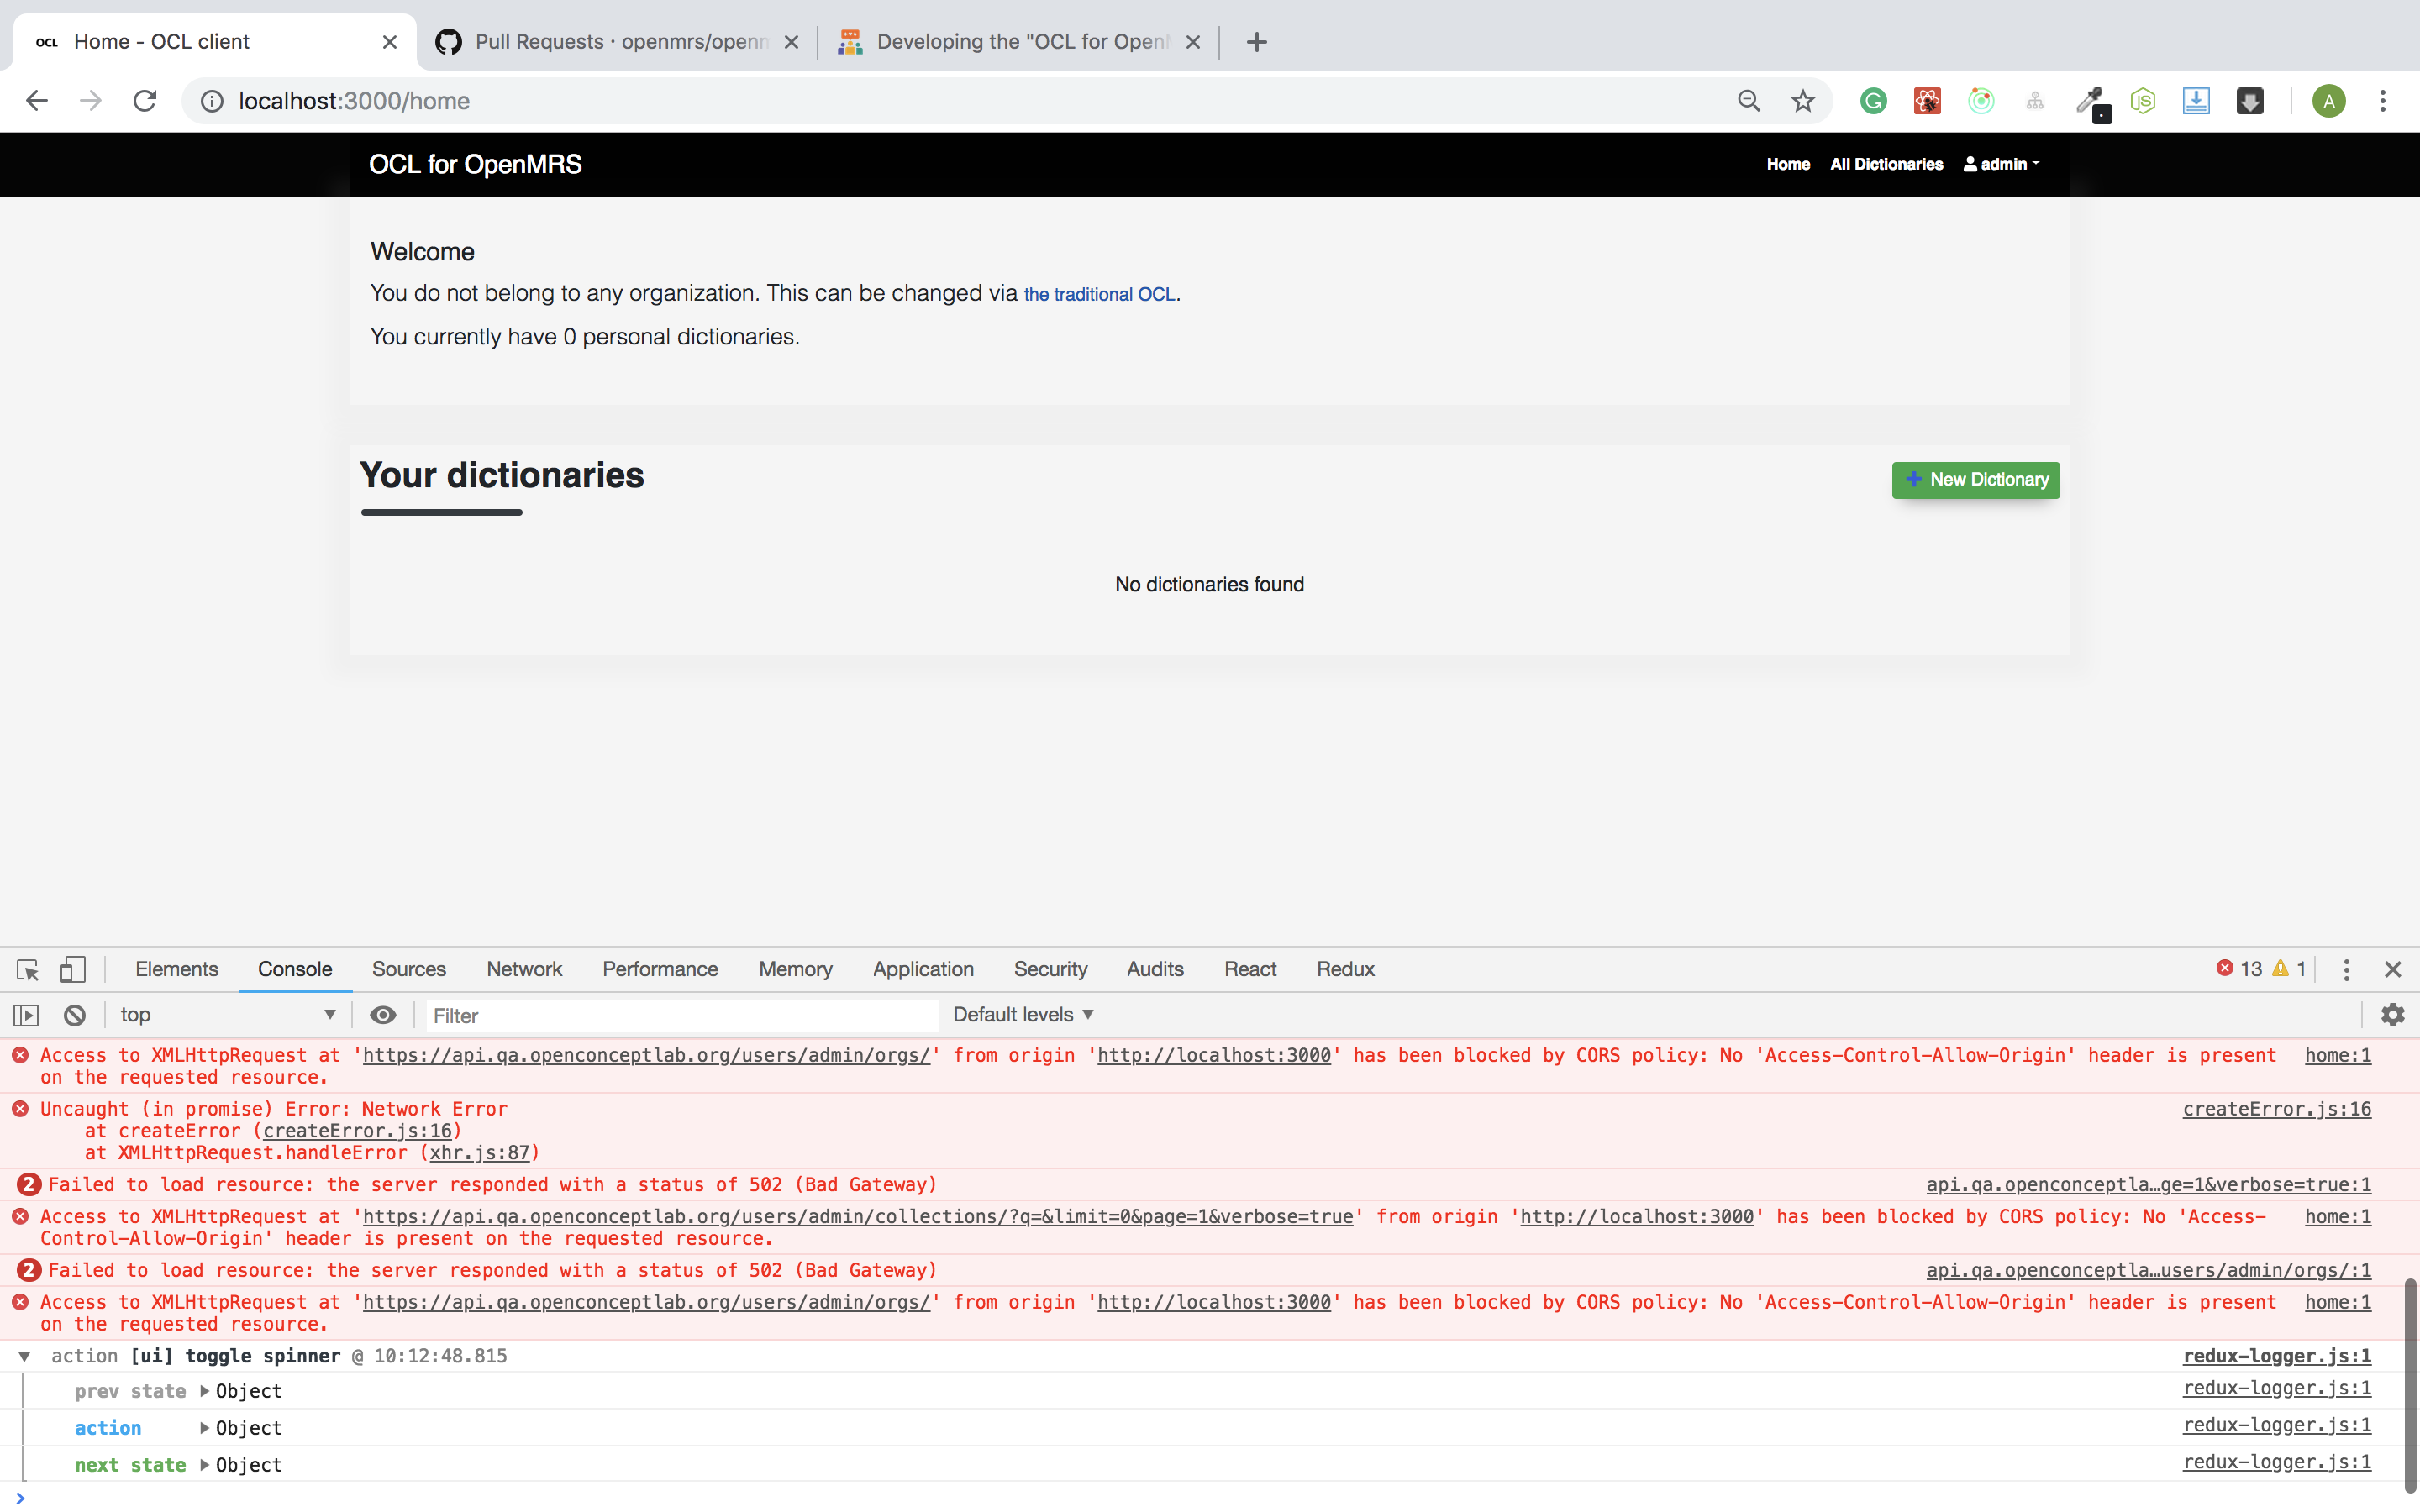This screenshot has height=1512, width=2420.
Task: Switch to the Sources panel
Action: tap(409, 969)
